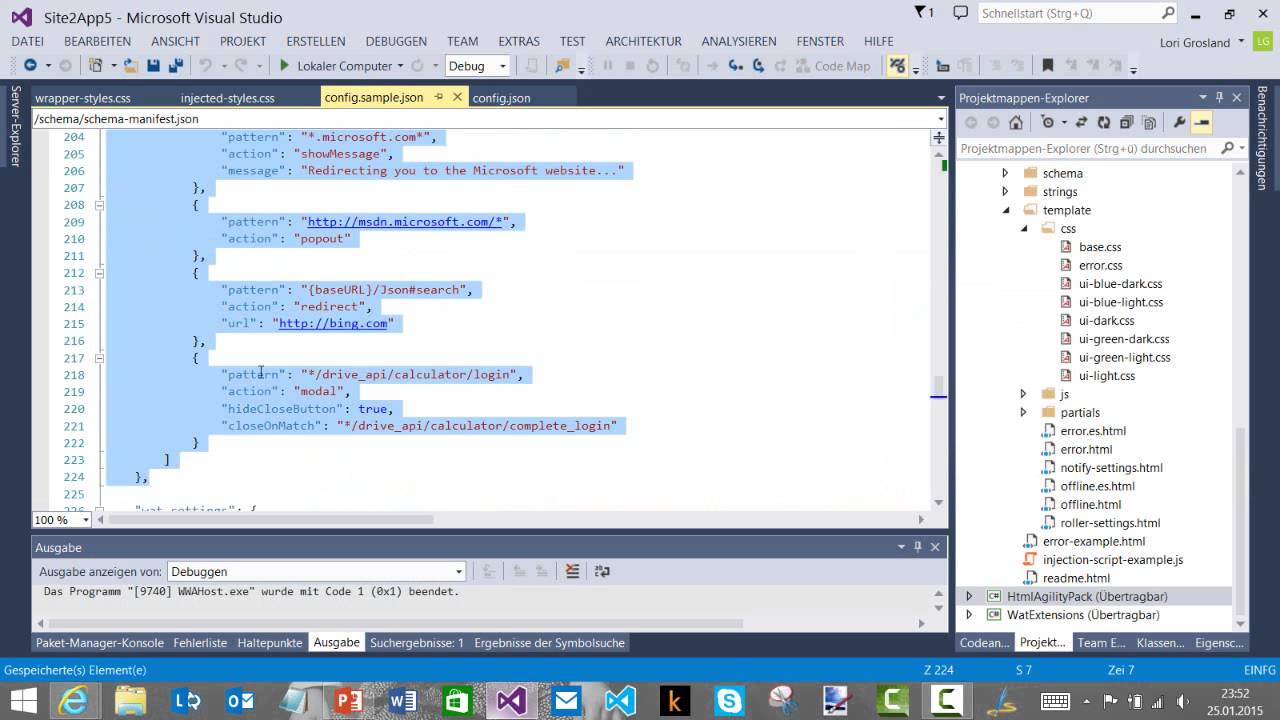1280x720 pixels.
Task: Open the Lokaler Computer target dropdown arrow
Action: coord(400,66)
